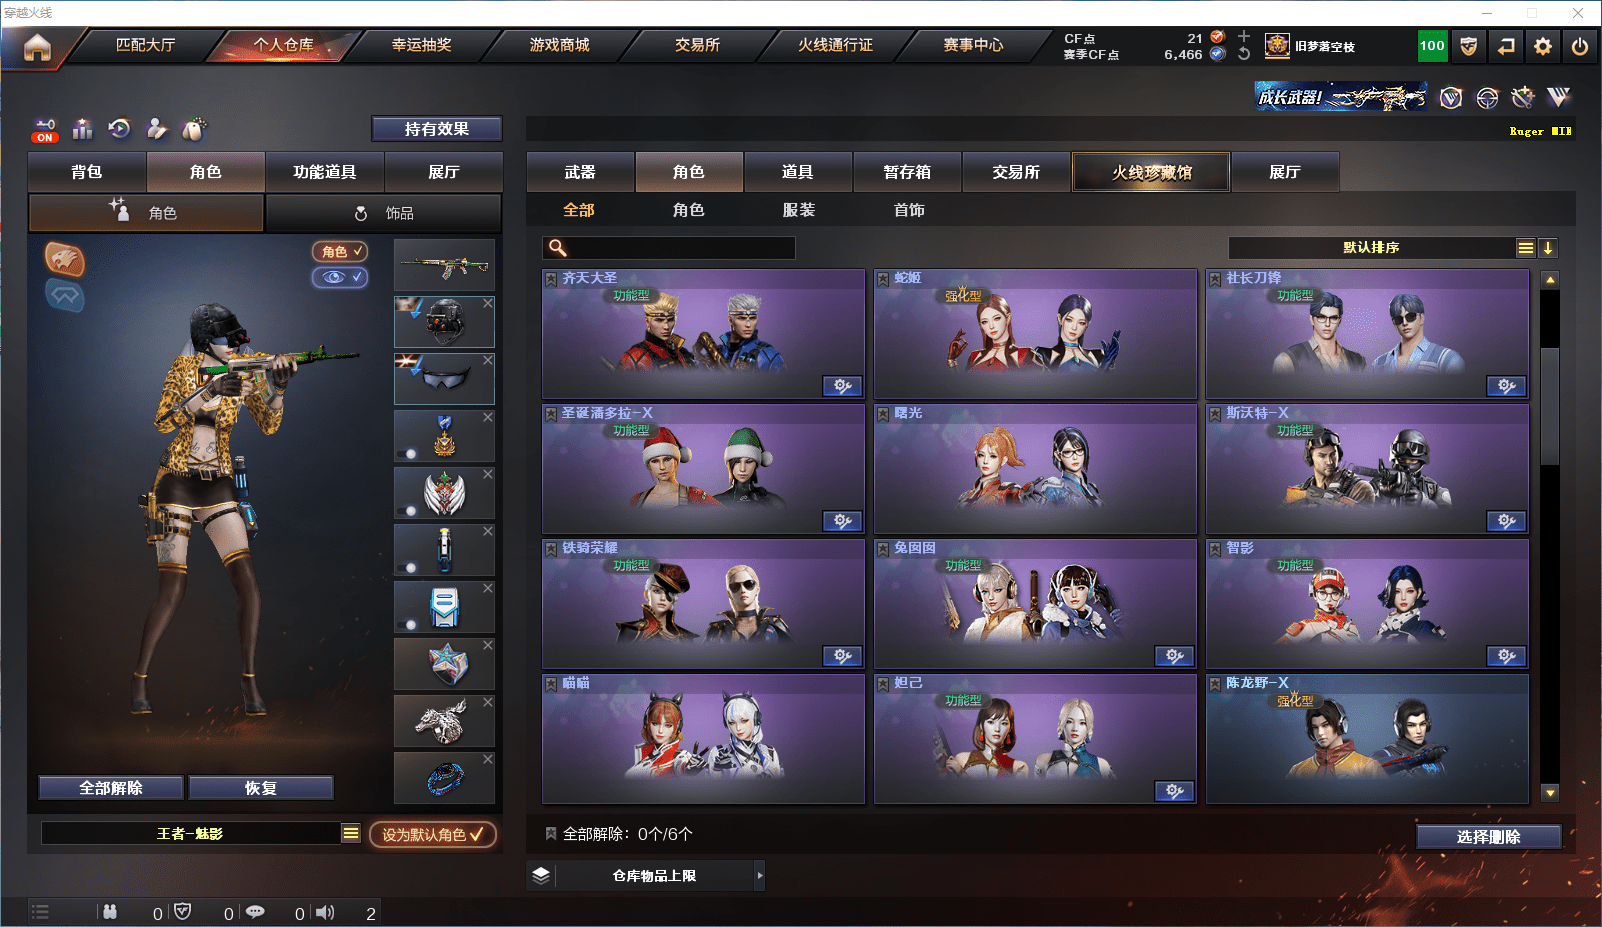Toggle switch on the blue canister slot
This screenshot has height=927, width=1602.
click(407, 568)
